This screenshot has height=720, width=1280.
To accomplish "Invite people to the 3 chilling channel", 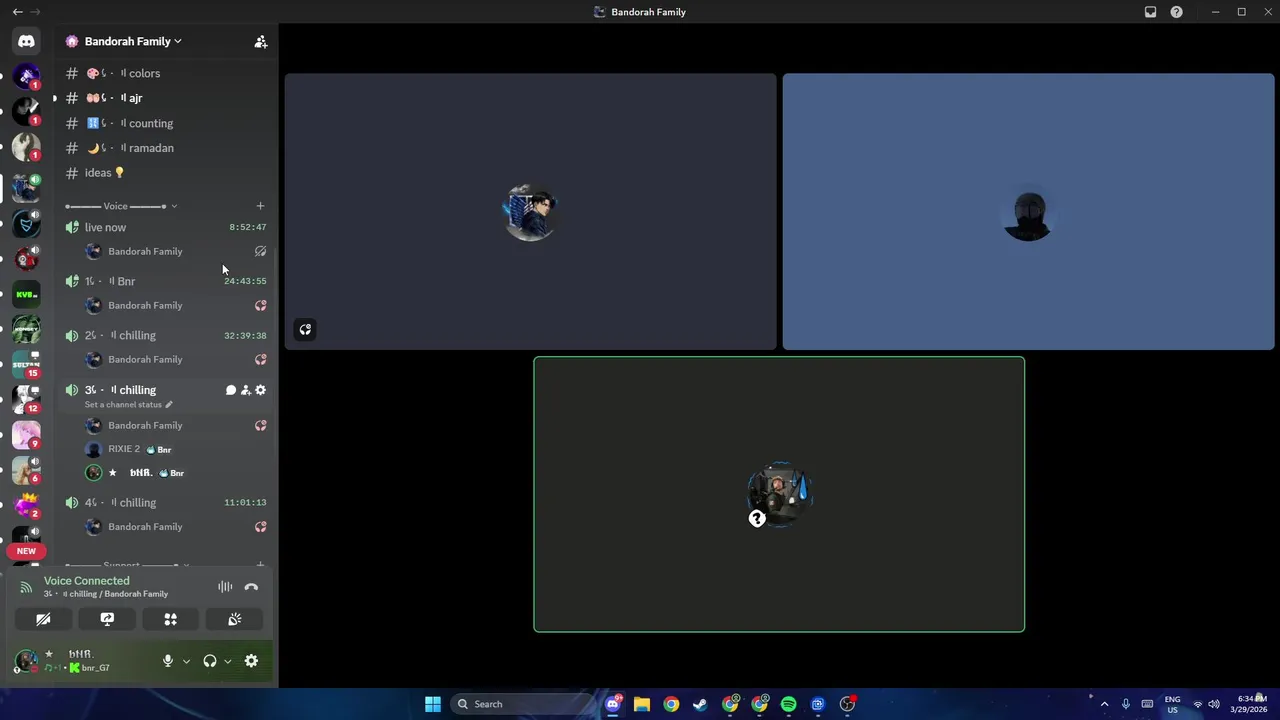I will tap(245, 390).
